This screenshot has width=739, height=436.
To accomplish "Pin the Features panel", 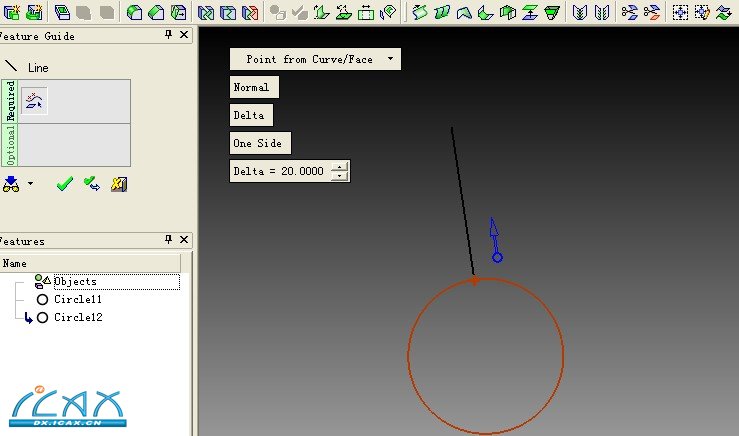I will [168, 239].
